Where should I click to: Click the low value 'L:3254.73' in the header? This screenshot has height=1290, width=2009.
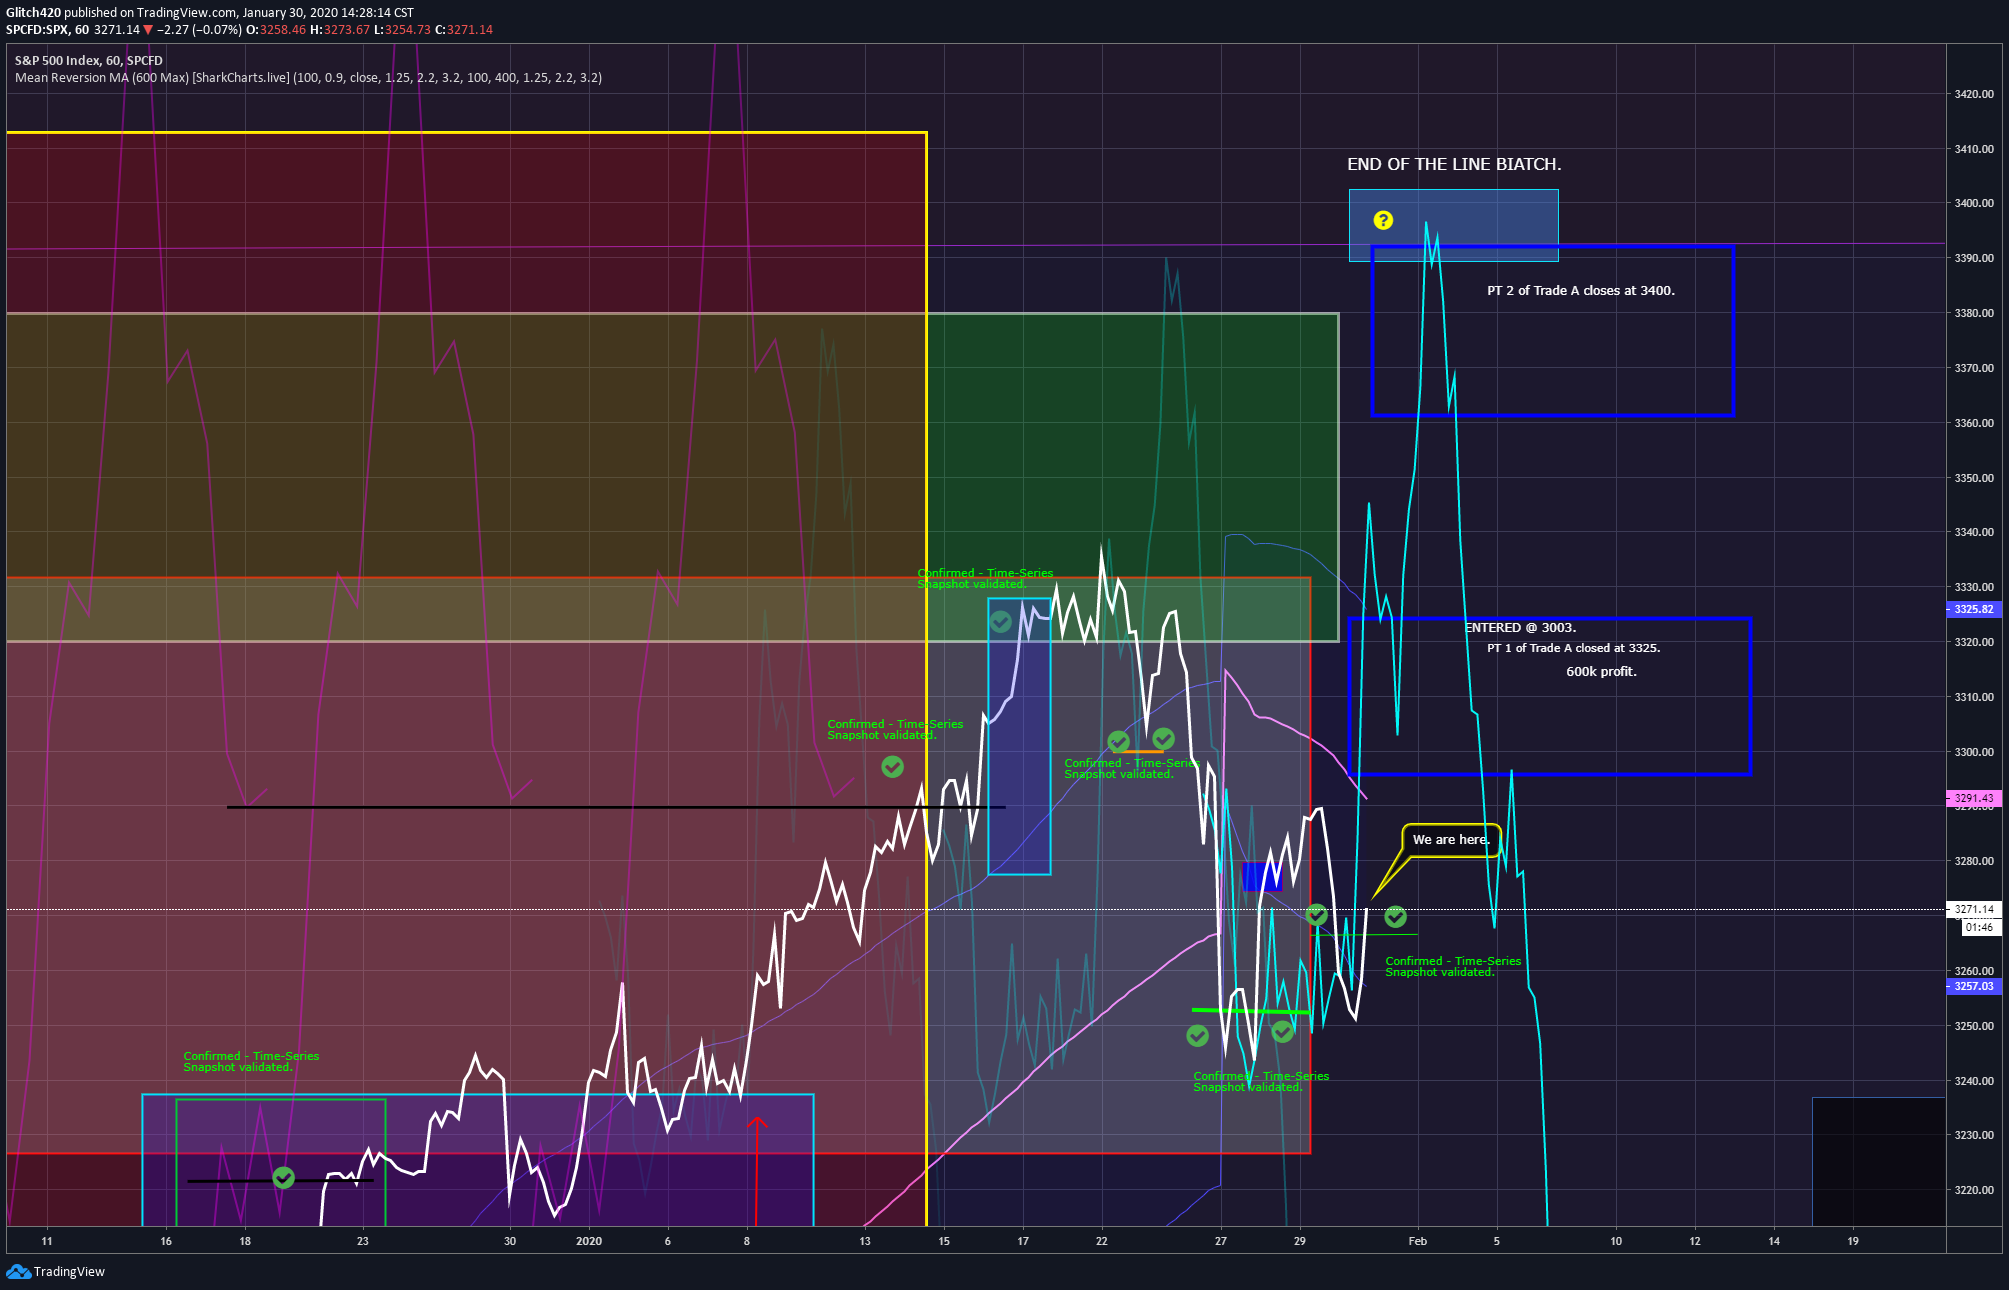tap(403, 30)
